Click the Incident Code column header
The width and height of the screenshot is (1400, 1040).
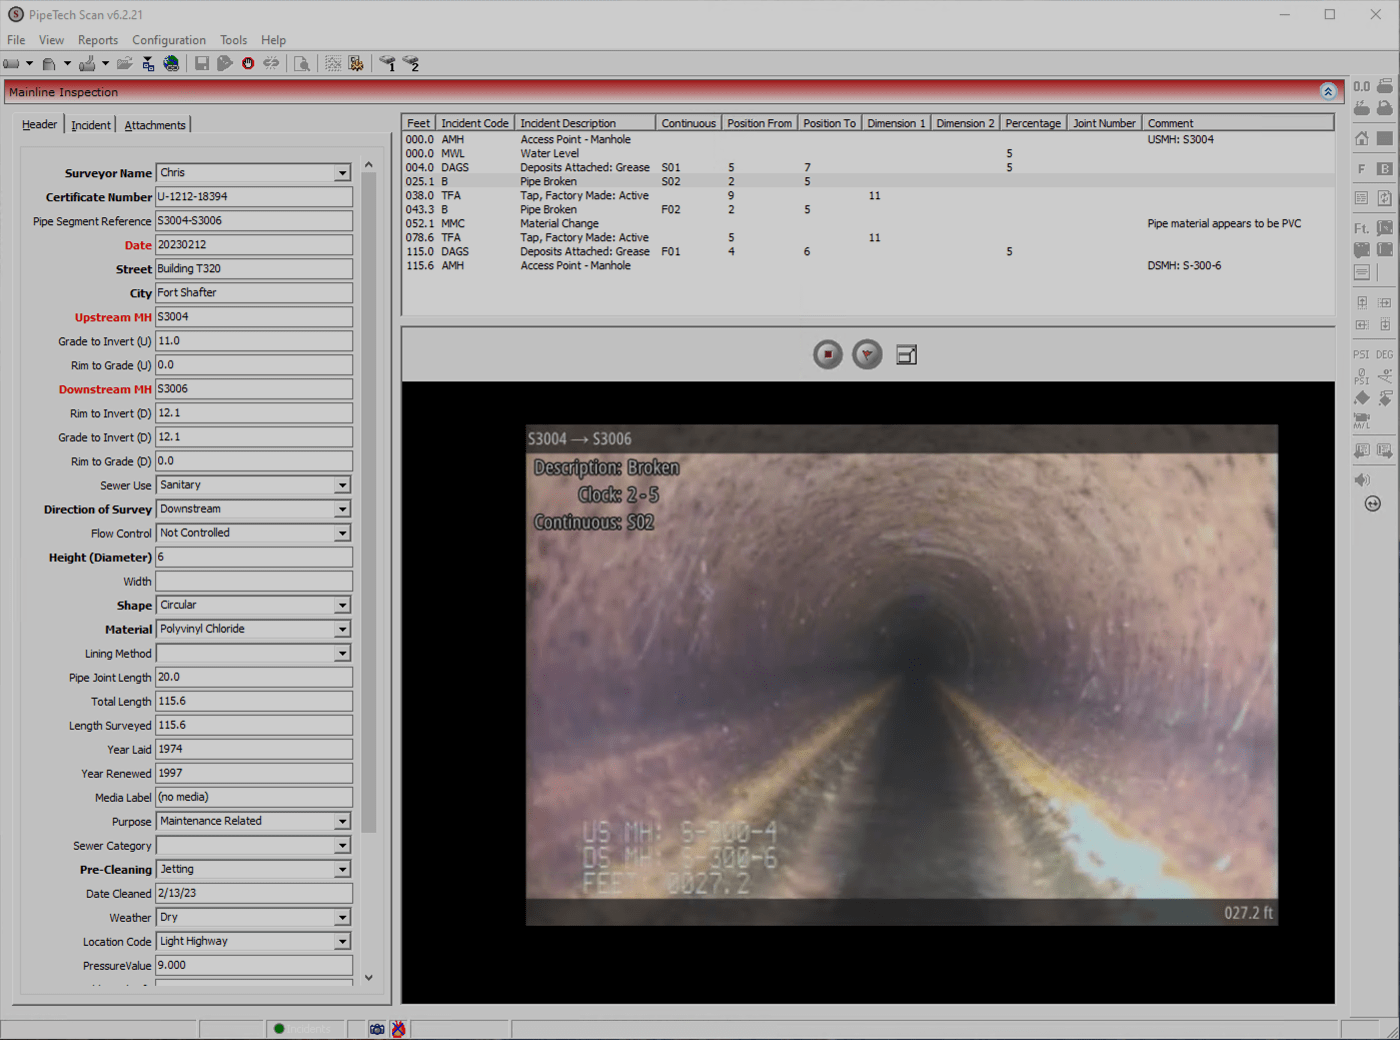(x=475, y=123)
